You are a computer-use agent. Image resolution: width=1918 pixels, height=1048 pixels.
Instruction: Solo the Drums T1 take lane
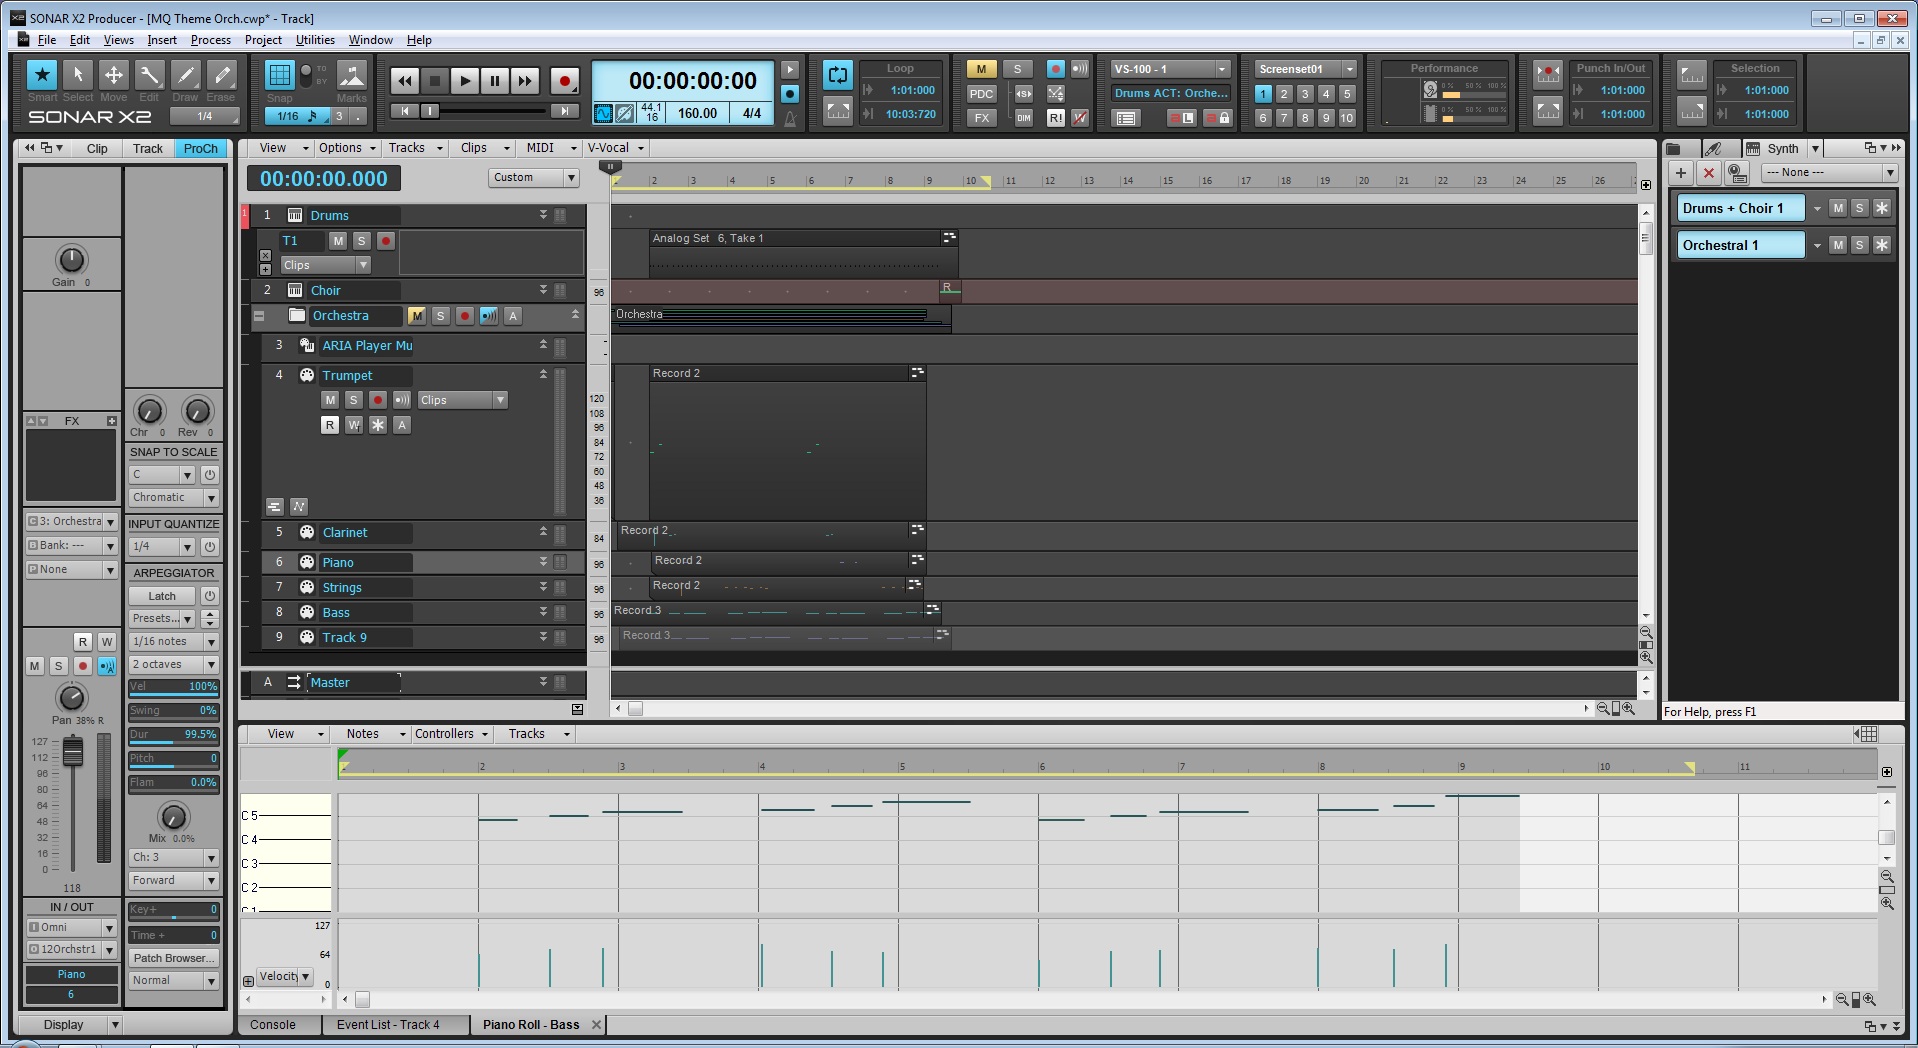pyautogui.click(x=362, y=241)
